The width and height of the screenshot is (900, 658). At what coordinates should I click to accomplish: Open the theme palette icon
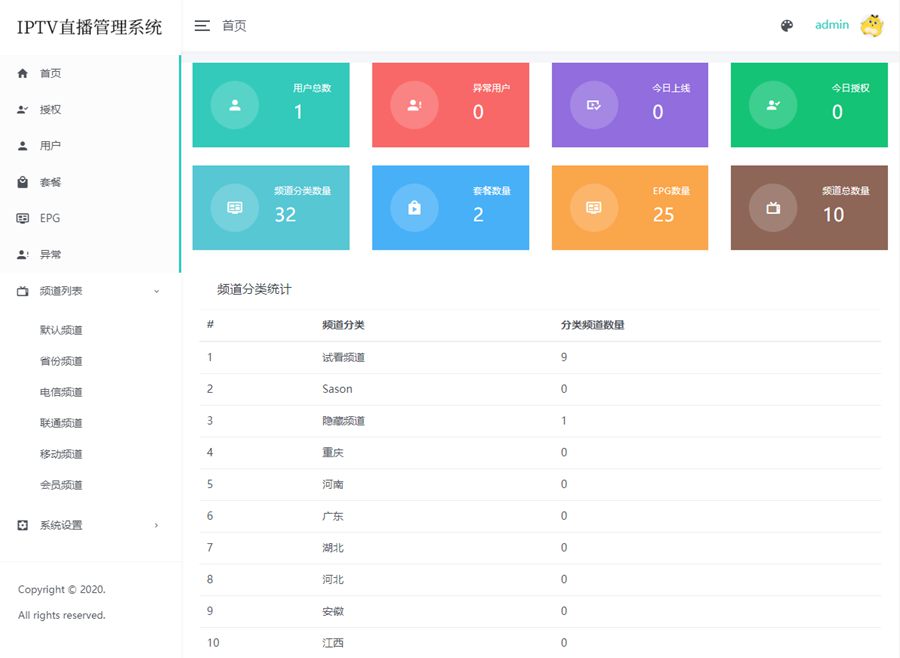pyautogui.click(x=787, y=26)
